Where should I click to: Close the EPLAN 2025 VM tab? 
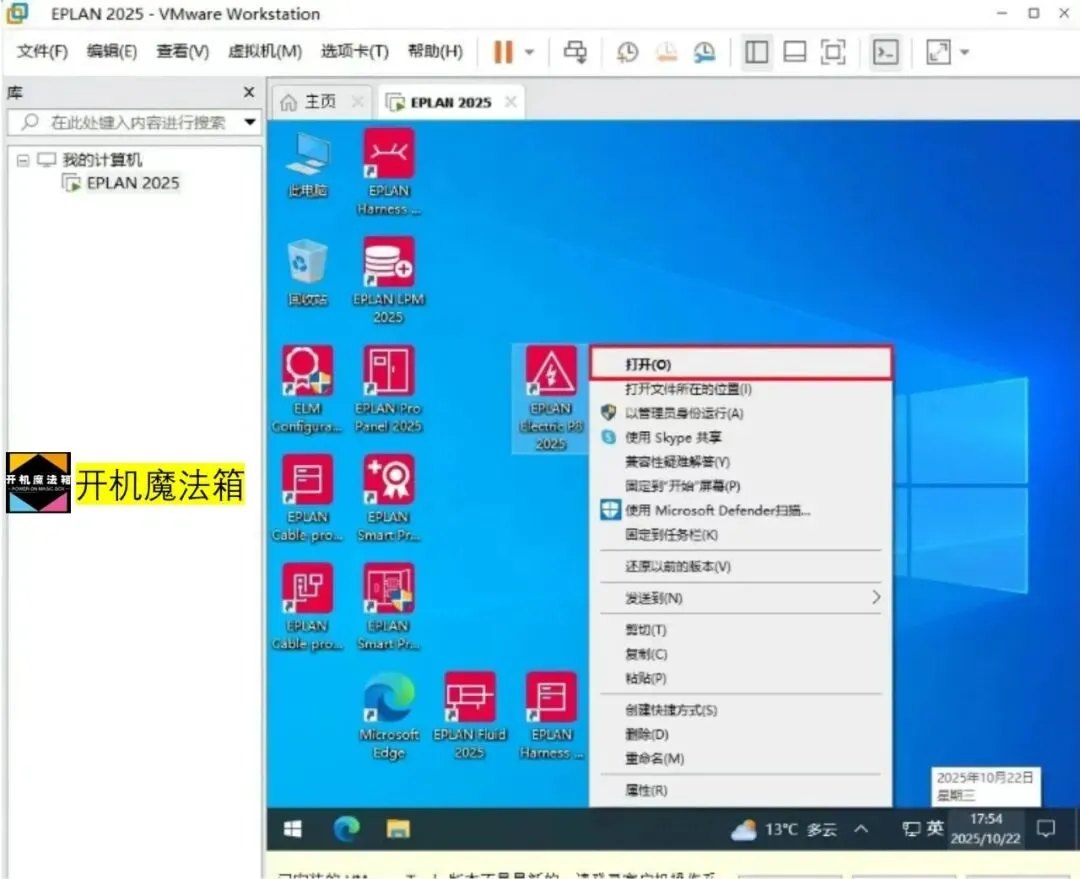[510, 102]
